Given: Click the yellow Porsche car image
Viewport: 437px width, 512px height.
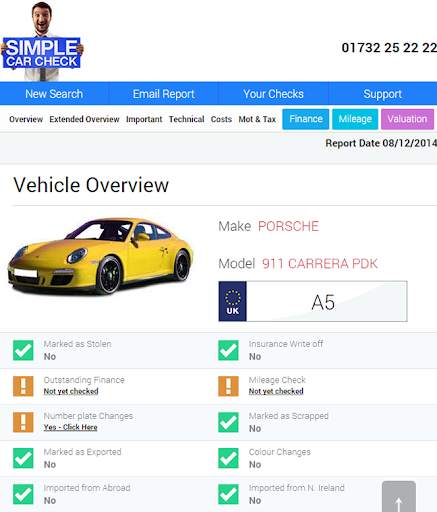Looking at the screenshot, I should pos(101,256).
